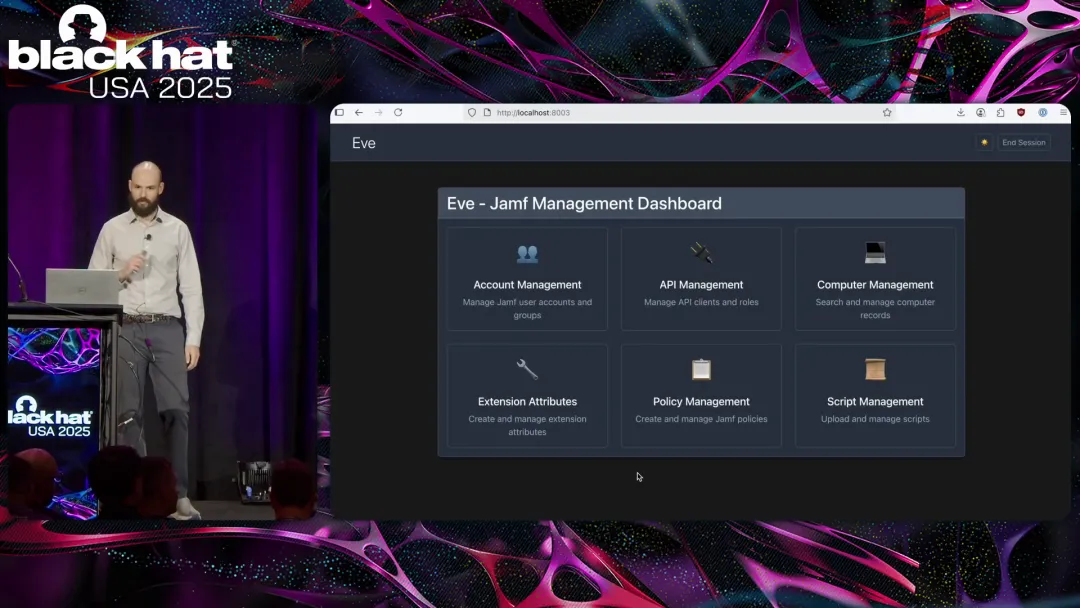The height and width of the screenshot is (608, 1080).
Task: Reload the page with the refresh icon
Action: coord(398,112)
